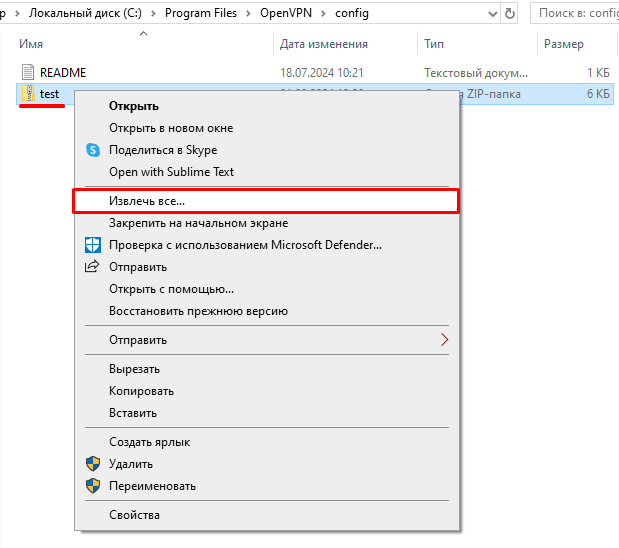Sort files by the Дата изменения column
Screen dimensions: 619x548
click(324, 44)
